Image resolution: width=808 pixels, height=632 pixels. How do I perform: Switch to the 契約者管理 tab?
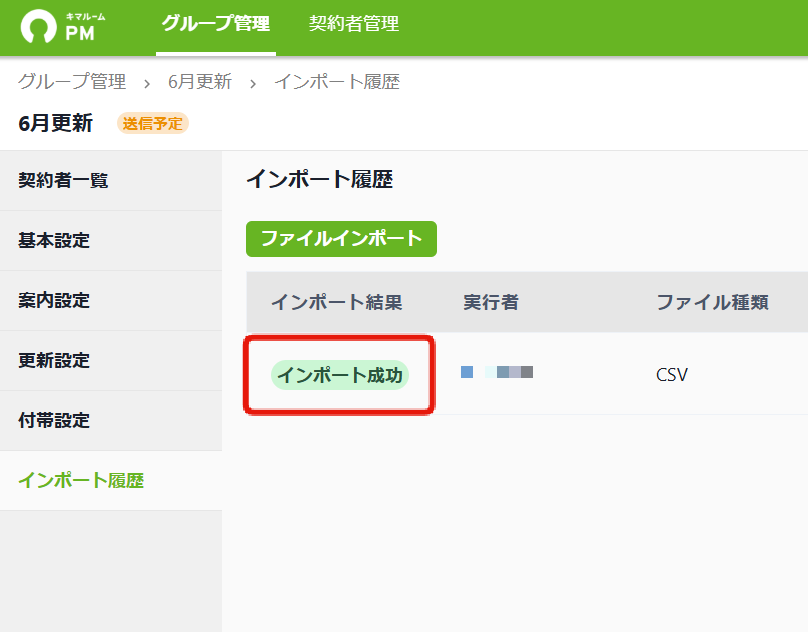pos(354,24)
